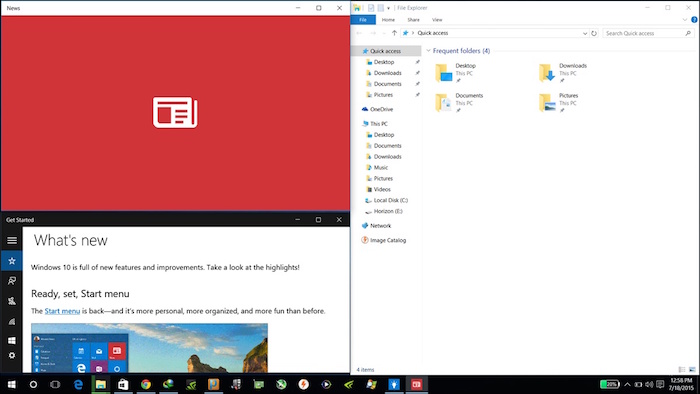Switch to Get Started lightbulb icon on taskbar
This screenshot has height=394, width=700.
coord(393,384)
